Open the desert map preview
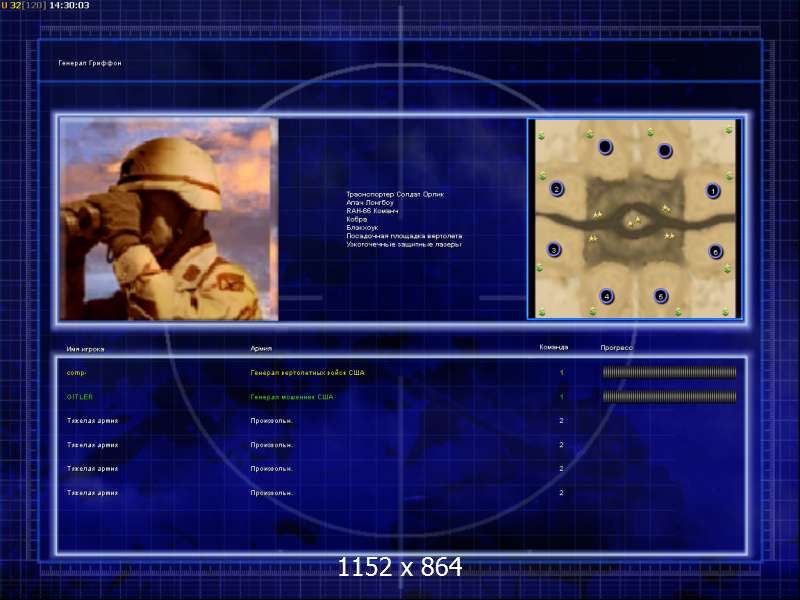The width and height of the screenshot is (800, 600). point(634,219)
